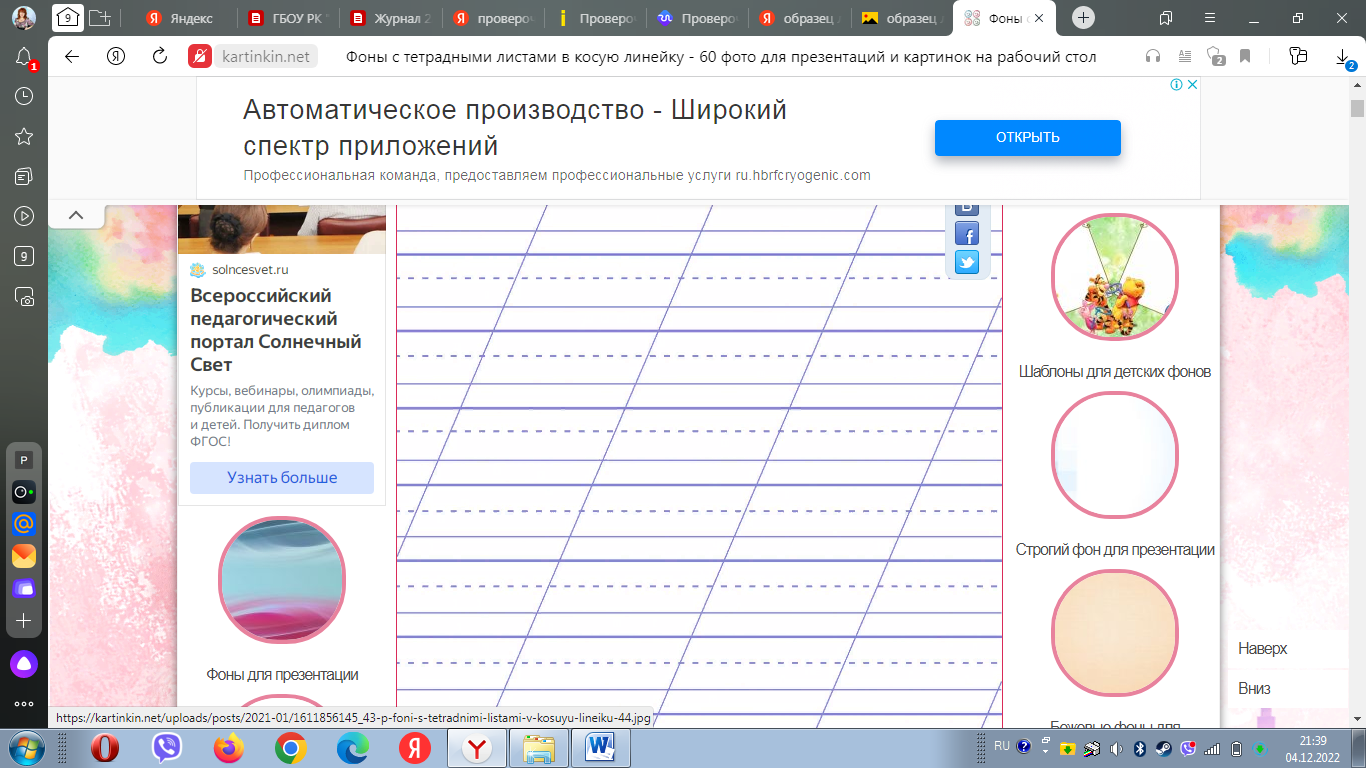Switch to the ГБОУ РК tab
This screenshot has height=768, width=1366.
[x=290, y=18]
